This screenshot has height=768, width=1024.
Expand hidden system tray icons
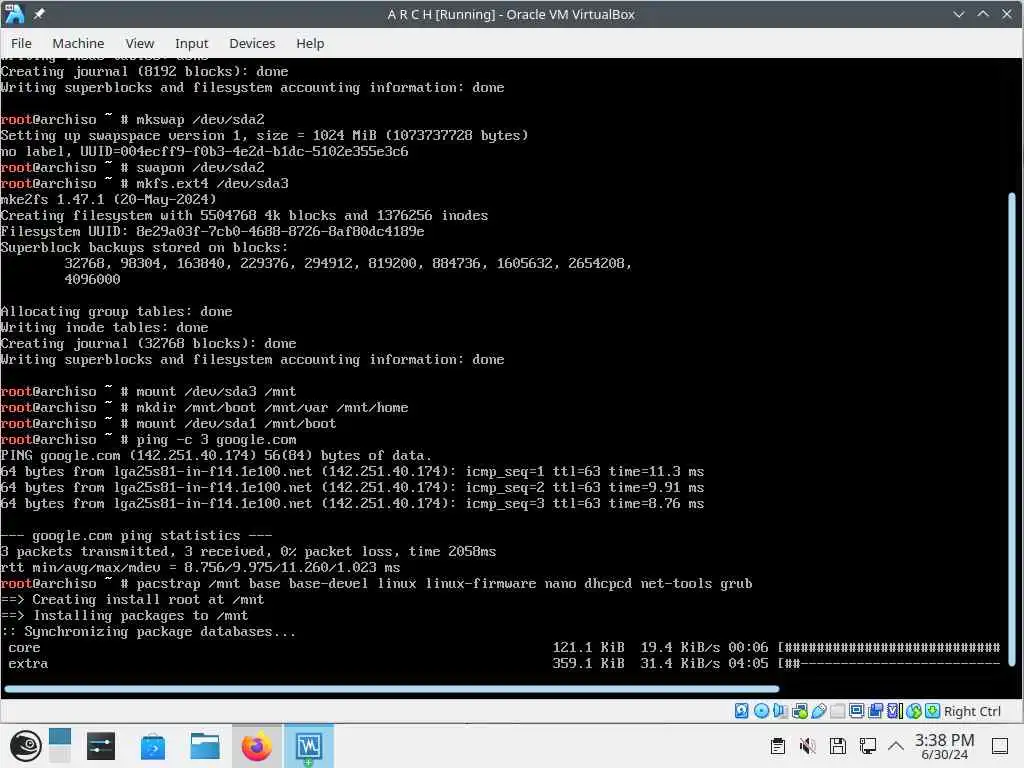(x=896, y=746)
